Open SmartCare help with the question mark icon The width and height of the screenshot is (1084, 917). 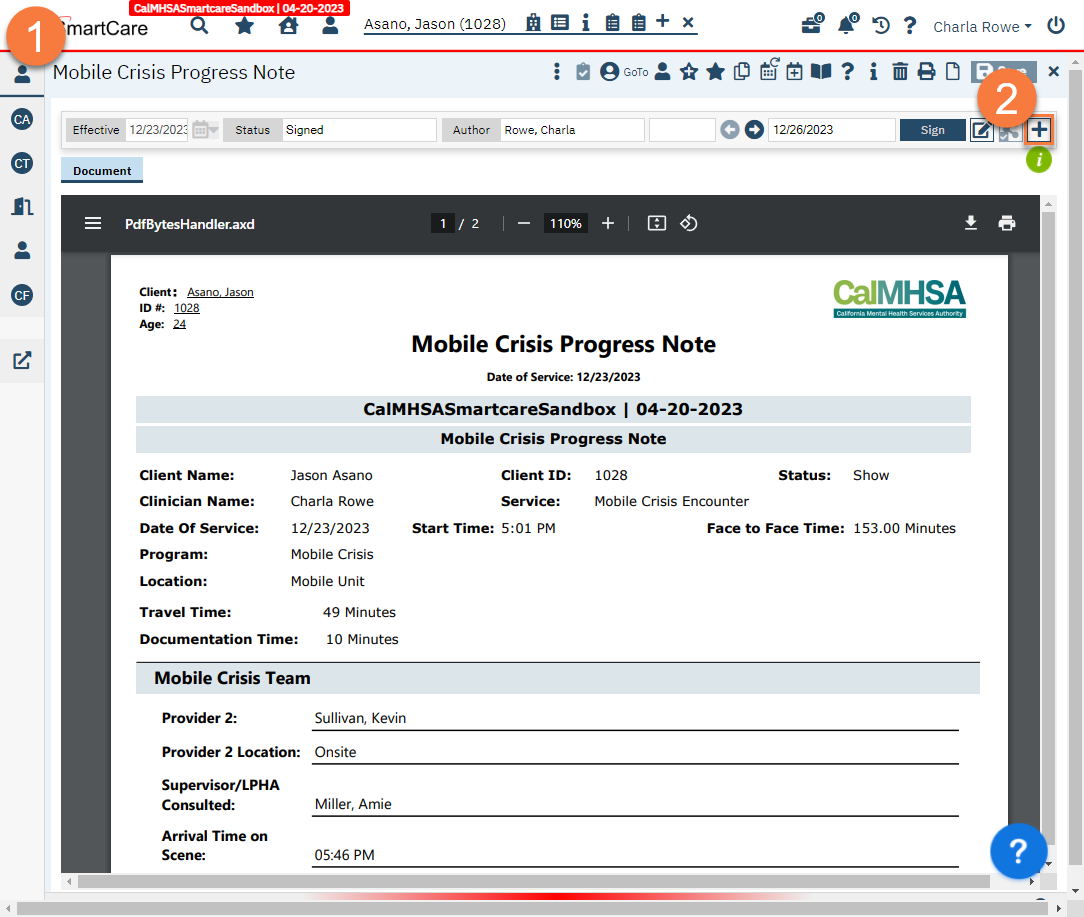point(909,25)
